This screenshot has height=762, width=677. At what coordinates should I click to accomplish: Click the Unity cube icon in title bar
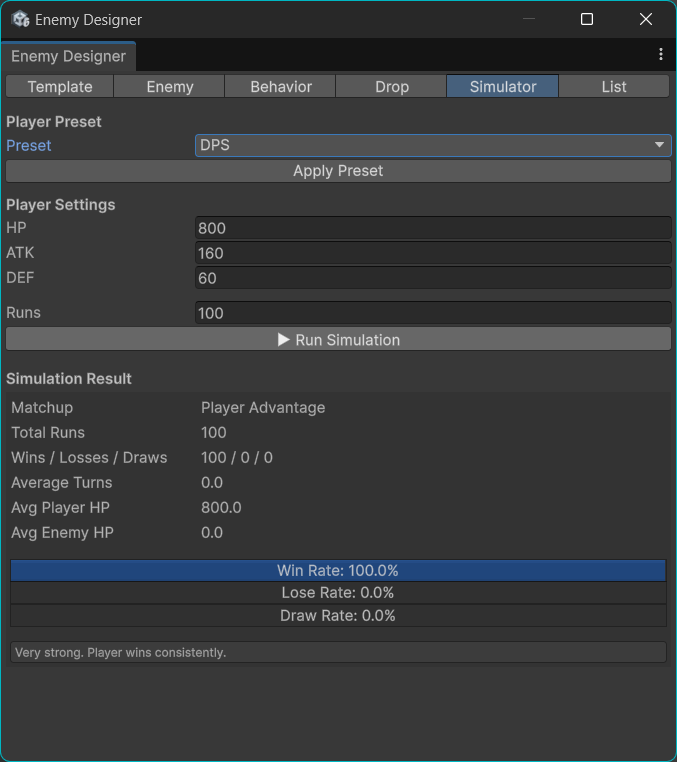20,19
